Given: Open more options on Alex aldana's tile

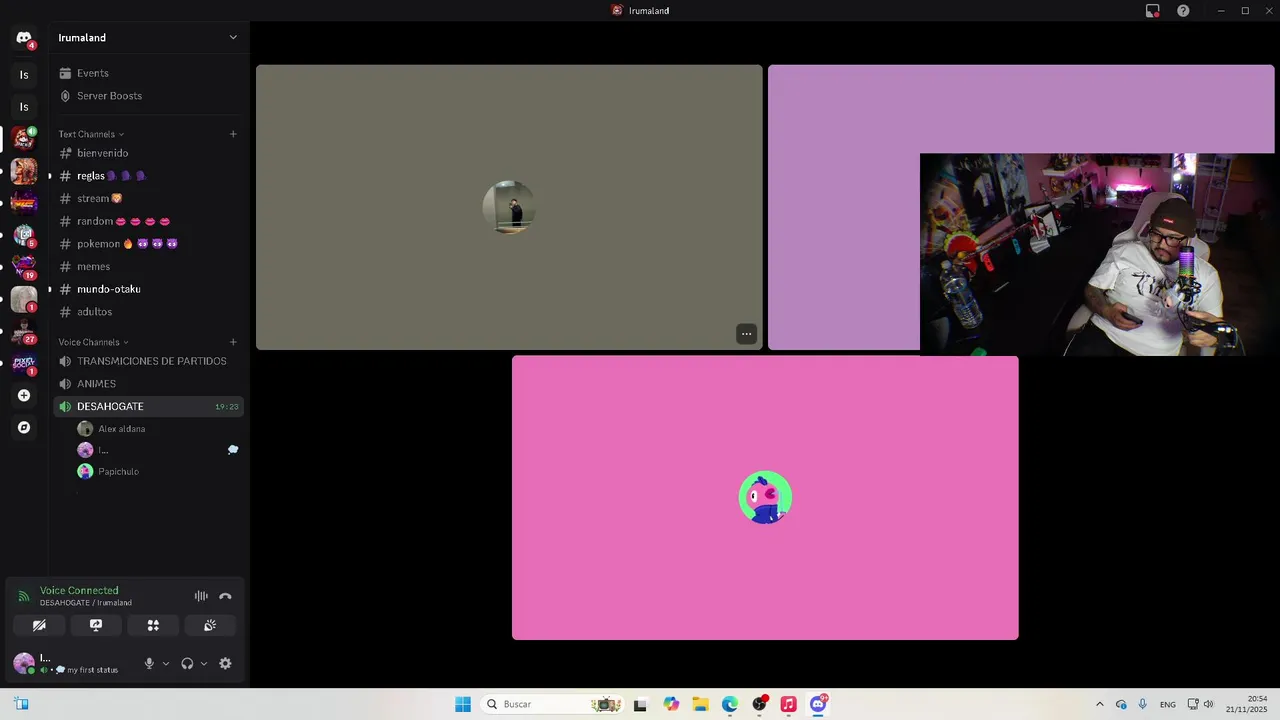Looking at the screenshot, I should pos(746,334).
